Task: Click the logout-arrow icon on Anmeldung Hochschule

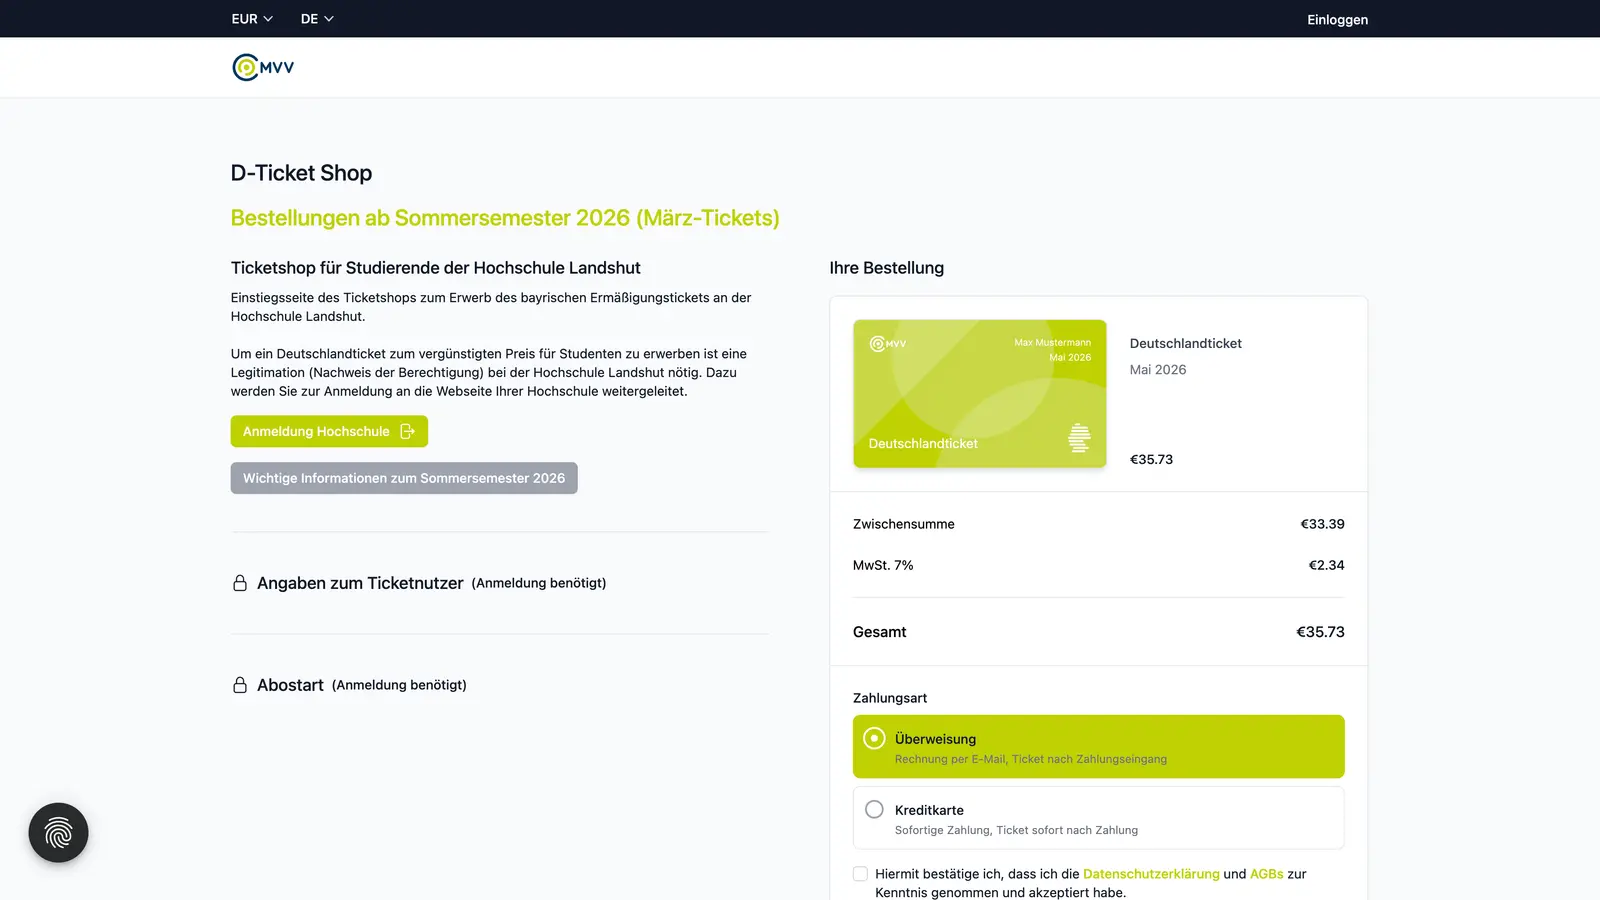Action: pos(407,431)
